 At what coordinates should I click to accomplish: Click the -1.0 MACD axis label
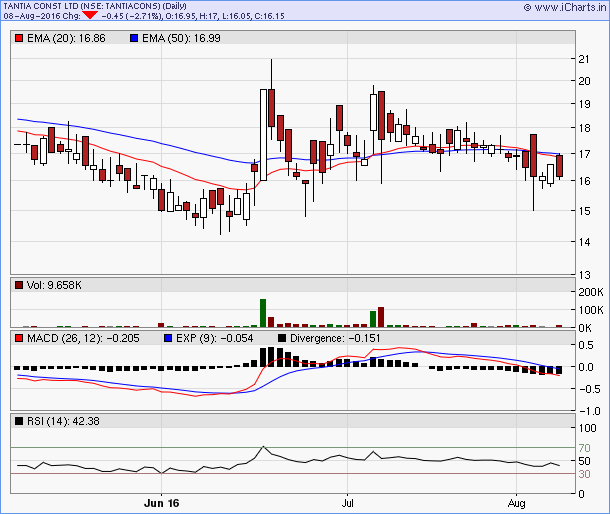[x=589, y=411]
